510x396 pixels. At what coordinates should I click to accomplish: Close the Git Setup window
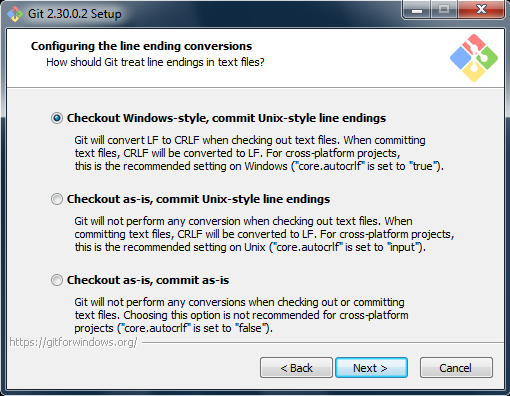(x=481, y=10)
